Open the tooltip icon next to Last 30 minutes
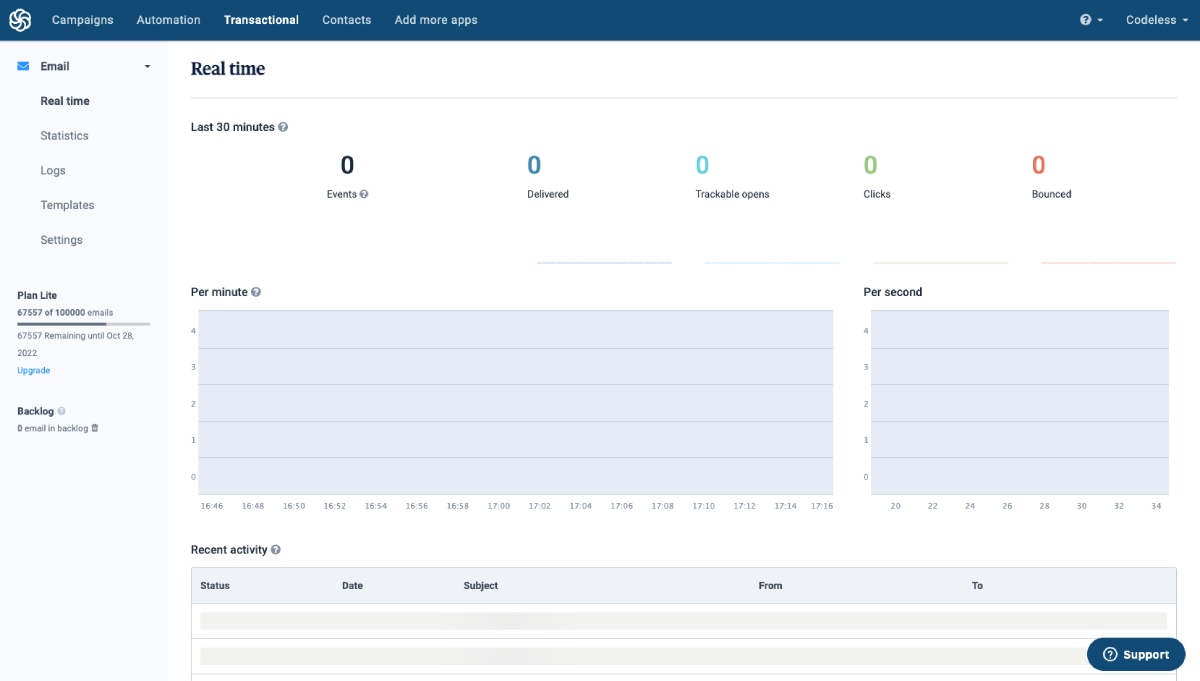Screen dimensions: 1200x681 [283, 127]
